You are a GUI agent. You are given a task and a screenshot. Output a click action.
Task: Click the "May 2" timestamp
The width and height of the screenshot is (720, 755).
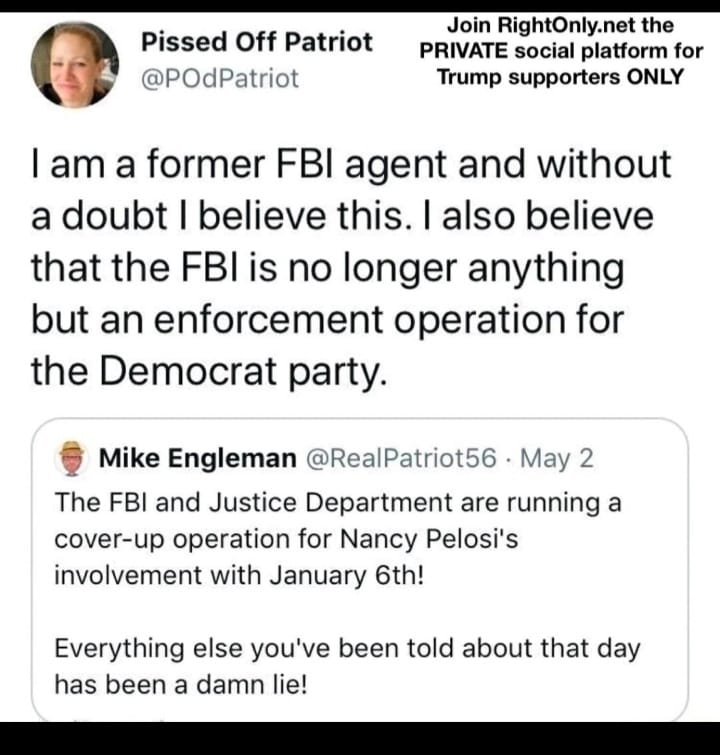tap(558, 458)
